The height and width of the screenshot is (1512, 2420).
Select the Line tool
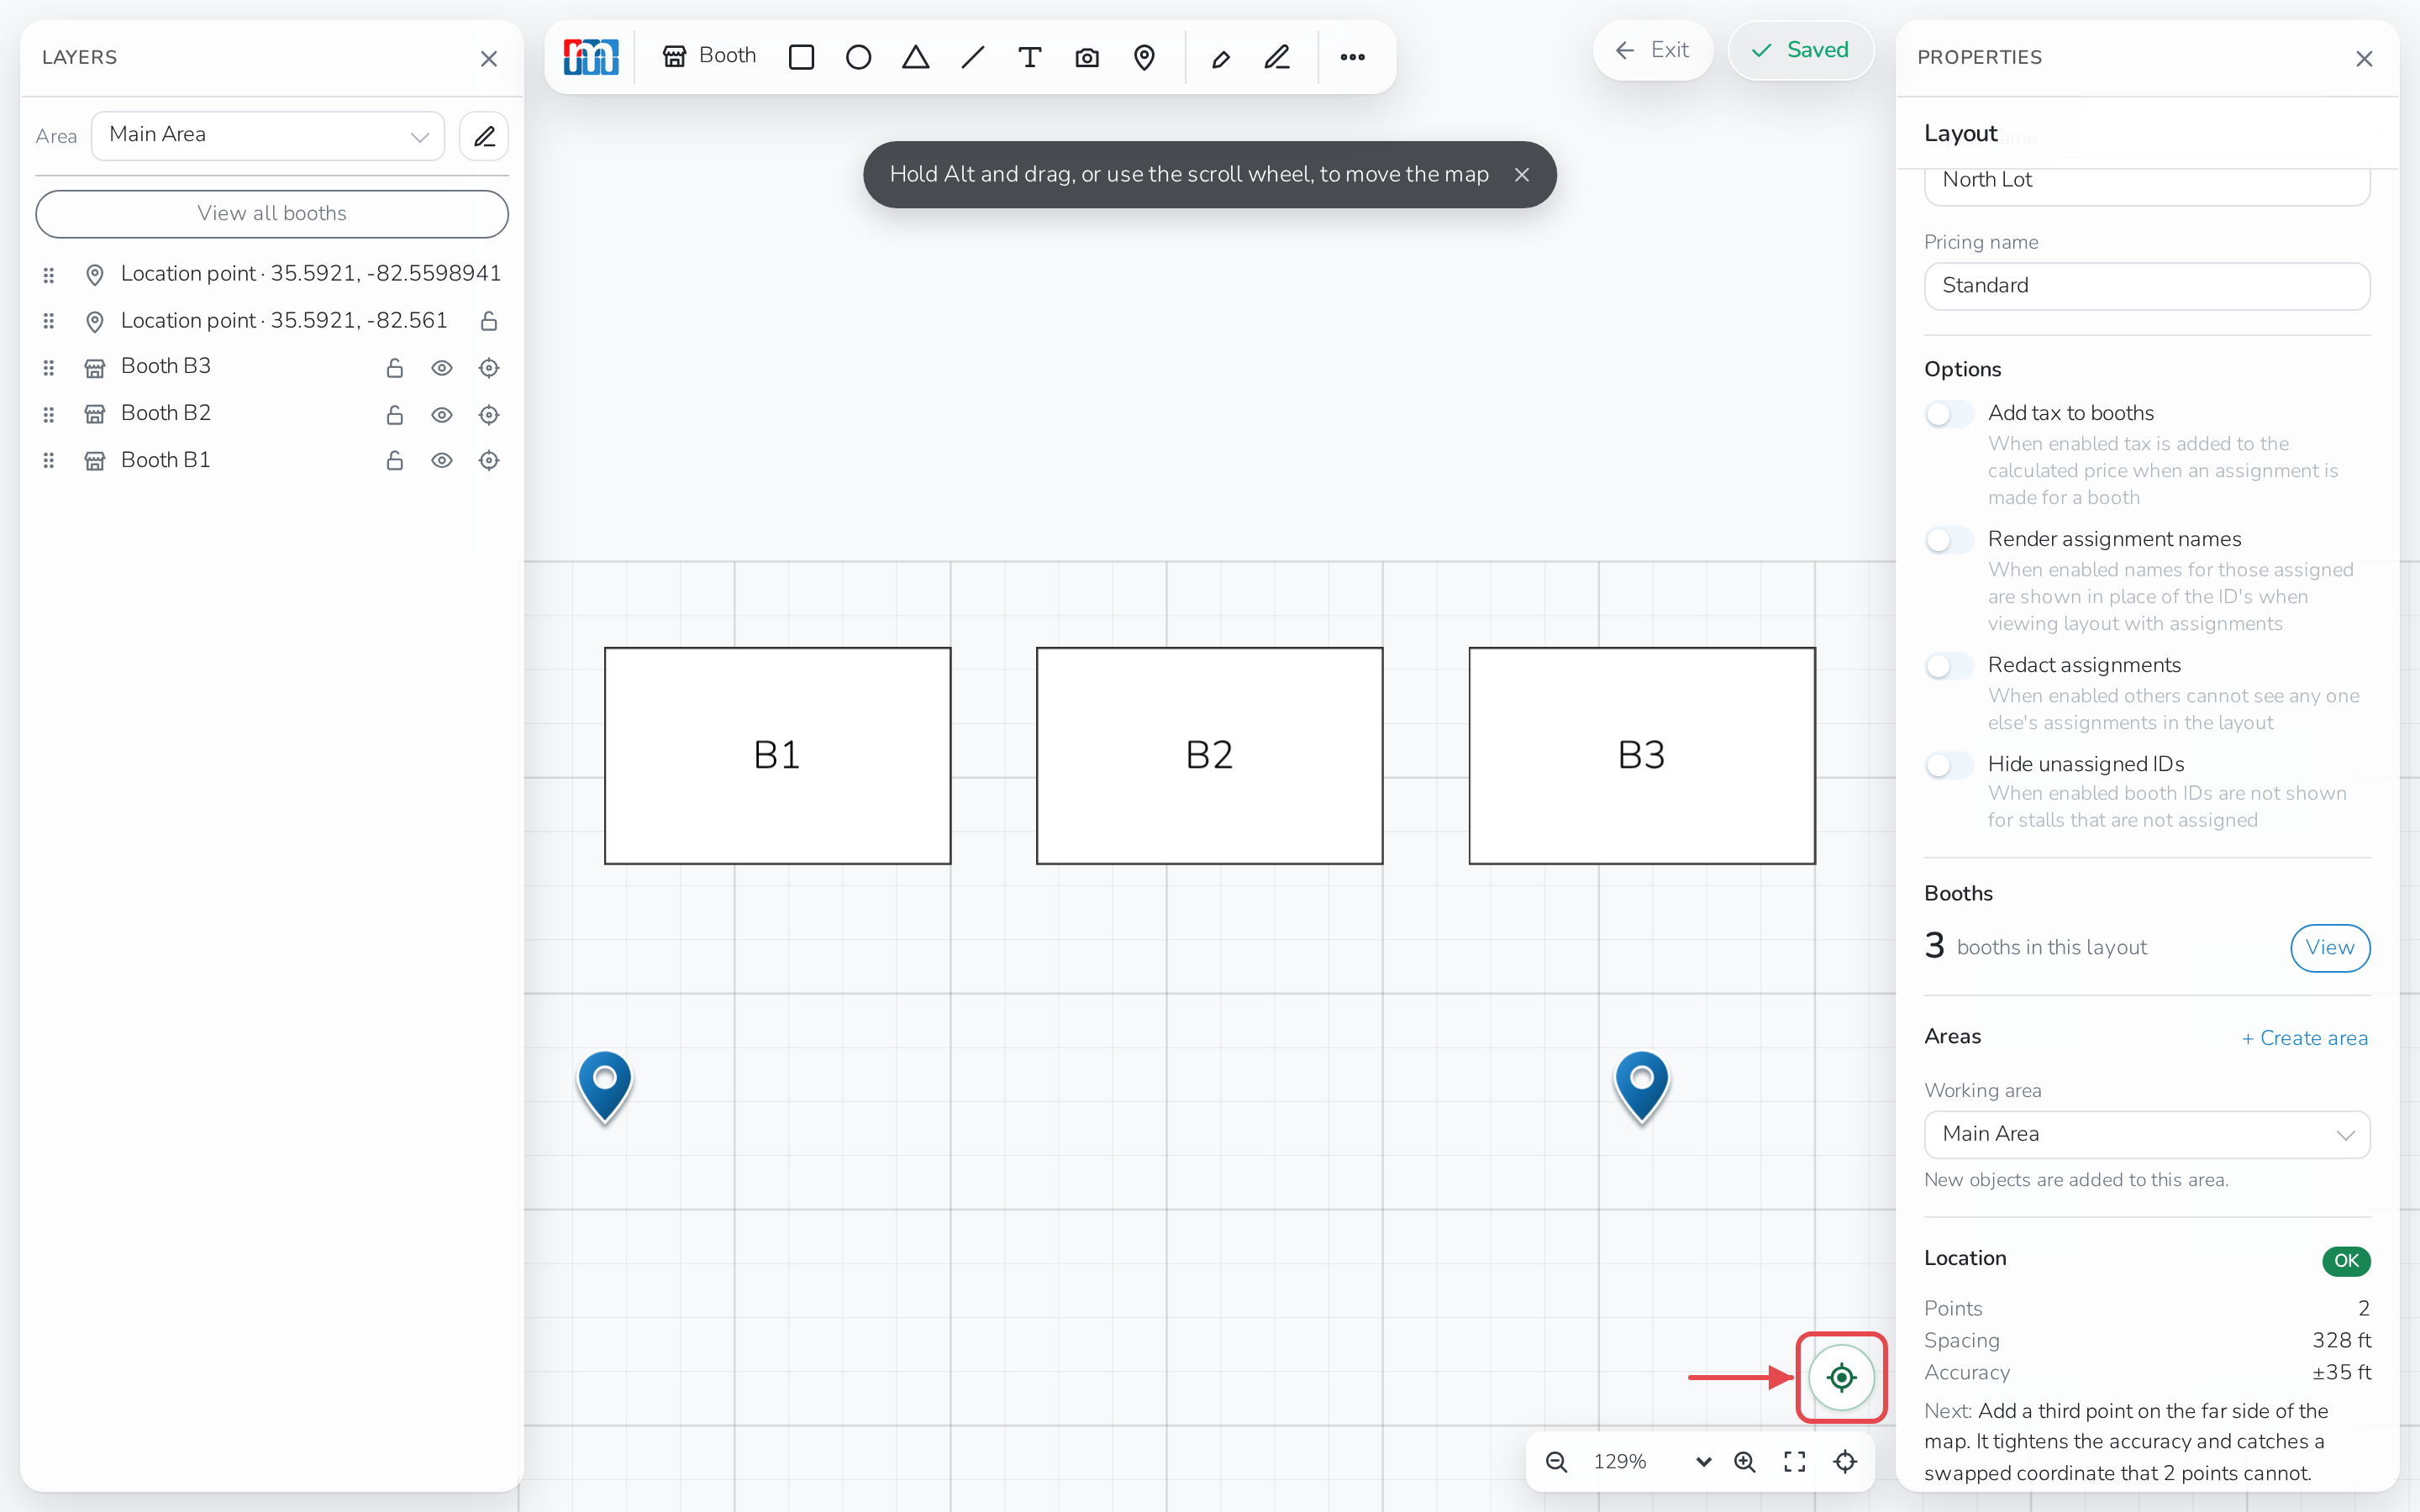[972, 57]
